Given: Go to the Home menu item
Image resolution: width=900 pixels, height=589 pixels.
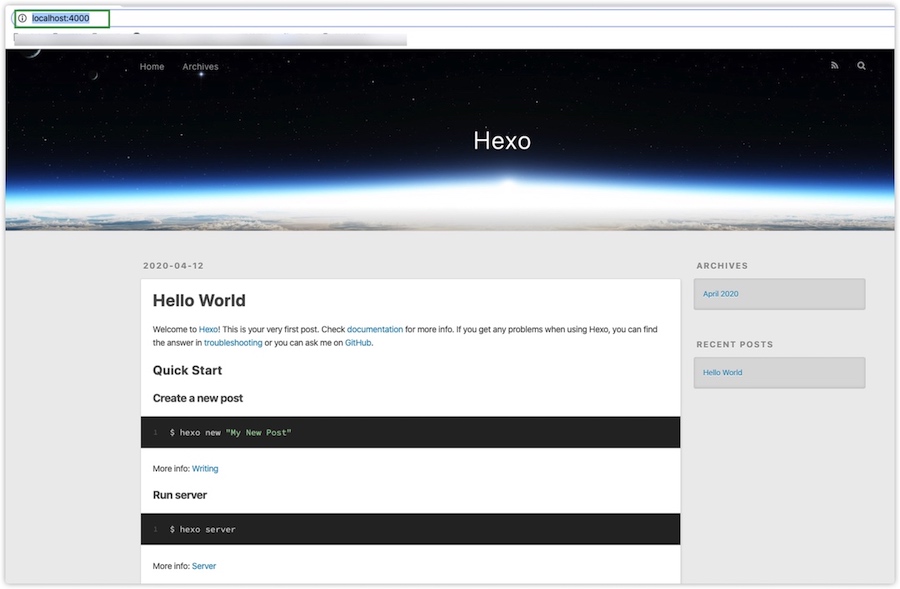Looking at the screenshot, I should pos(152,67).
